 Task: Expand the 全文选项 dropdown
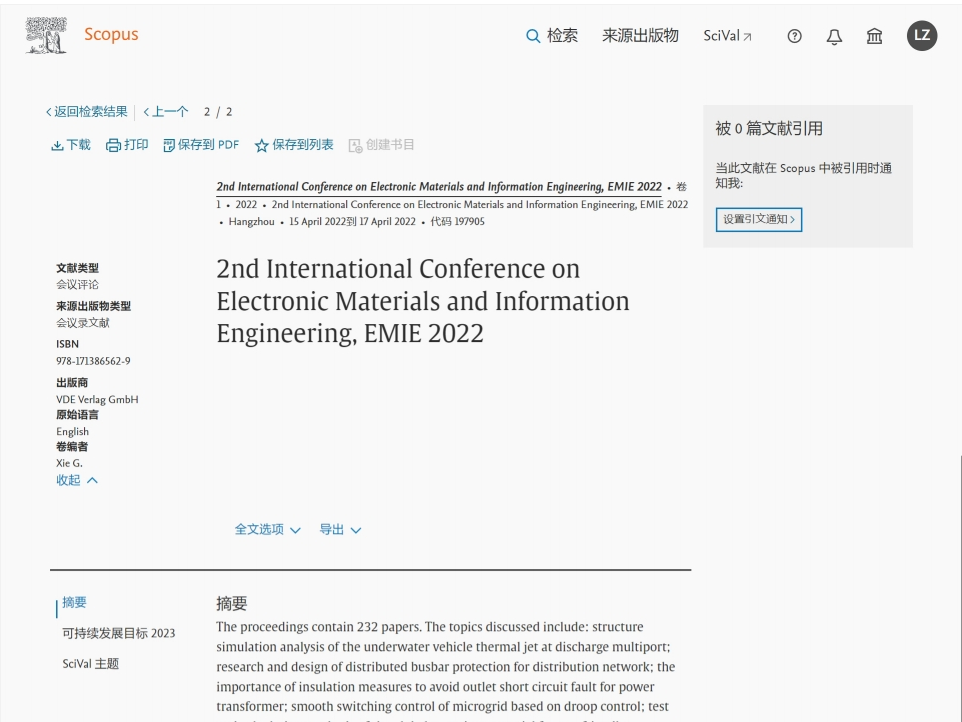point(266,529)
